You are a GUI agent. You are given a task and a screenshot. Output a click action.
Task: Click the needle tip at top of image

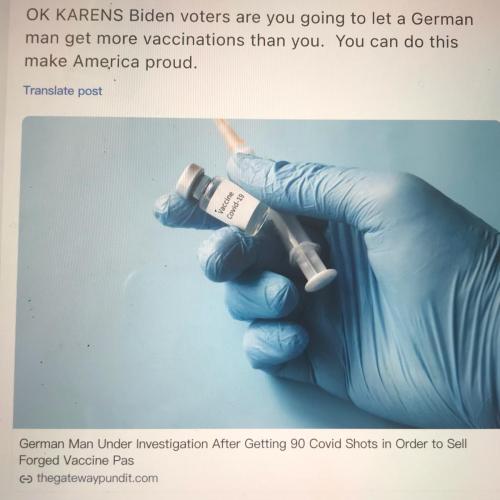click(230, 135)
